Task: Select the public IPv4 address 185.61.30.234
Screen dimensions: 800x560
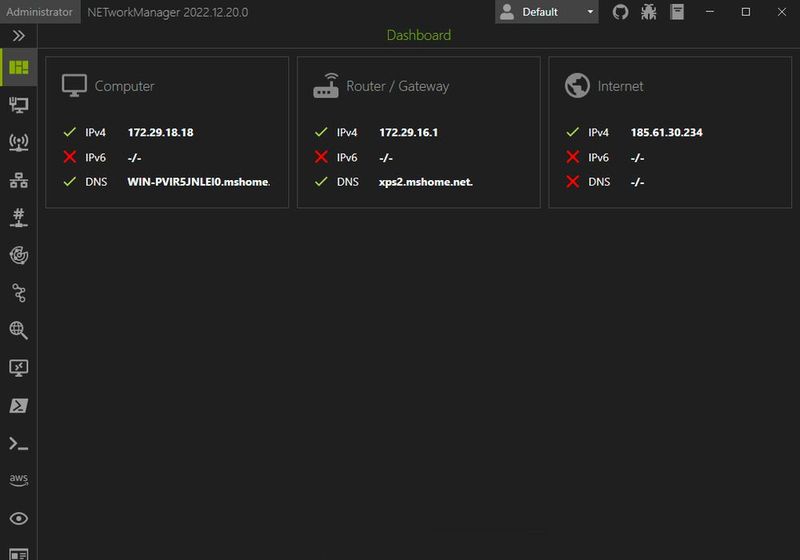Action: pos(667,133)
